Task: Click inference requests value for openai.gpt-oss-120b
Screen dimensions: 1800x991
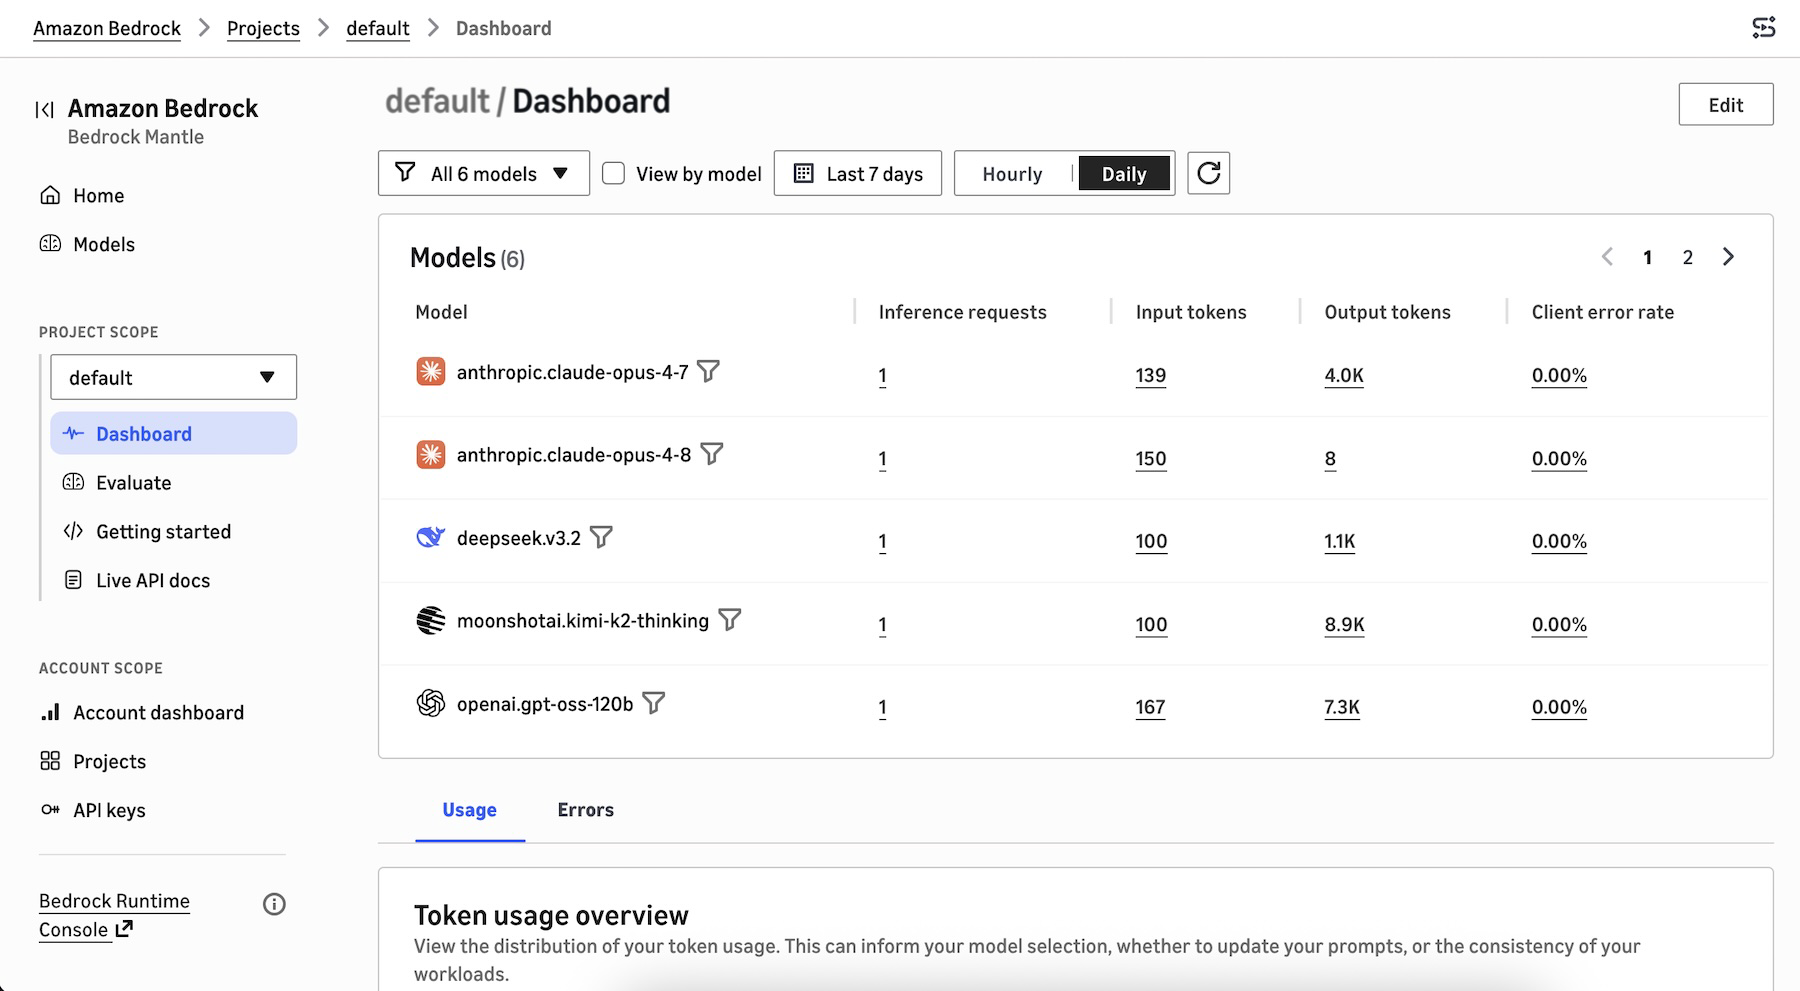Action: point(882,707)
